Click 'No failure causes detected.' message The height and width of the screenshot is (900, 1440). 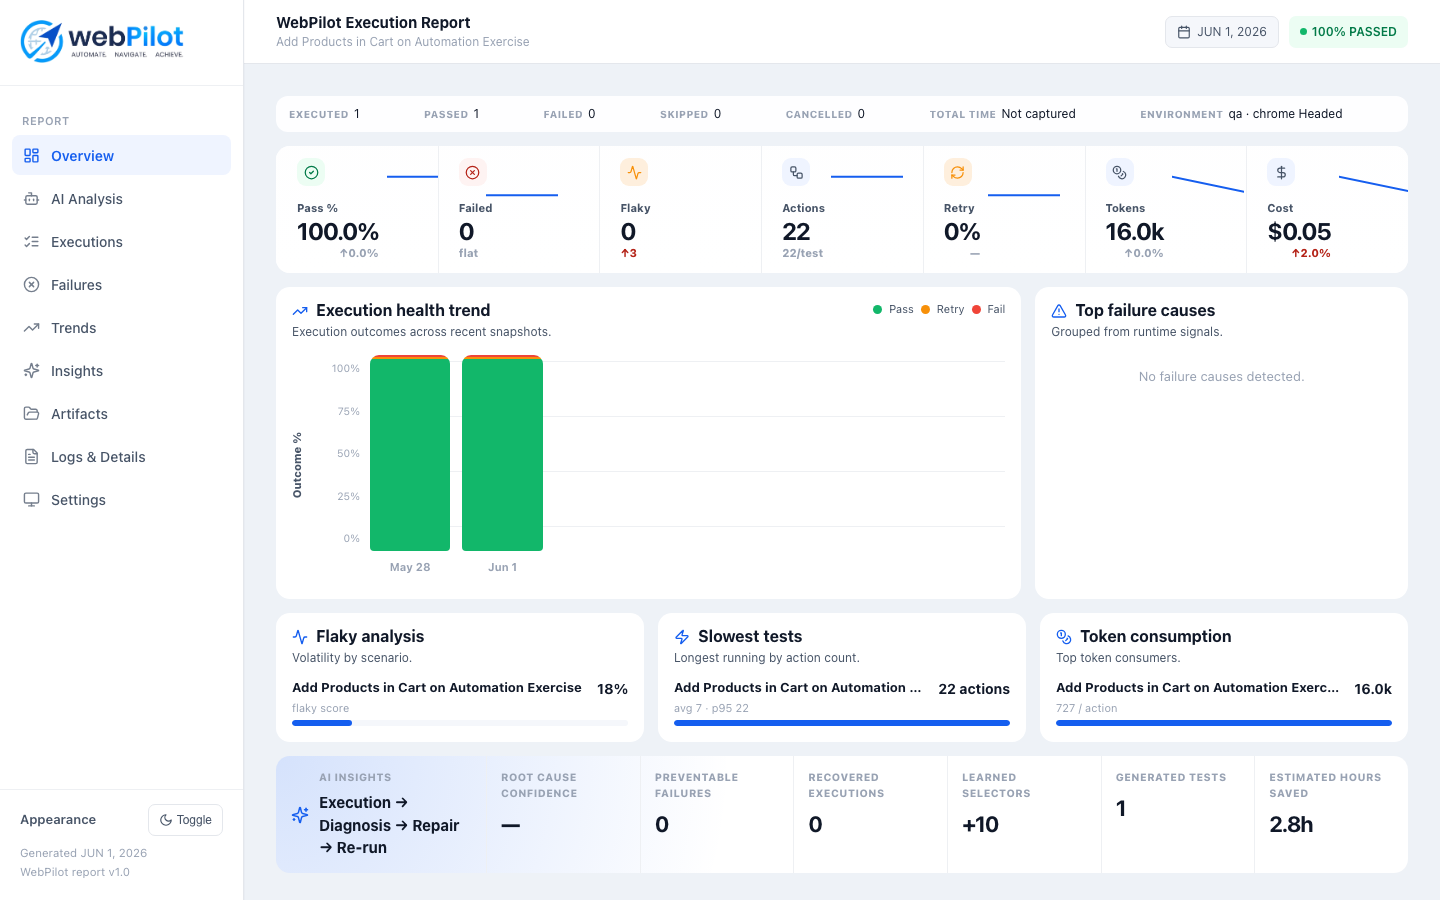(1221, 377)
